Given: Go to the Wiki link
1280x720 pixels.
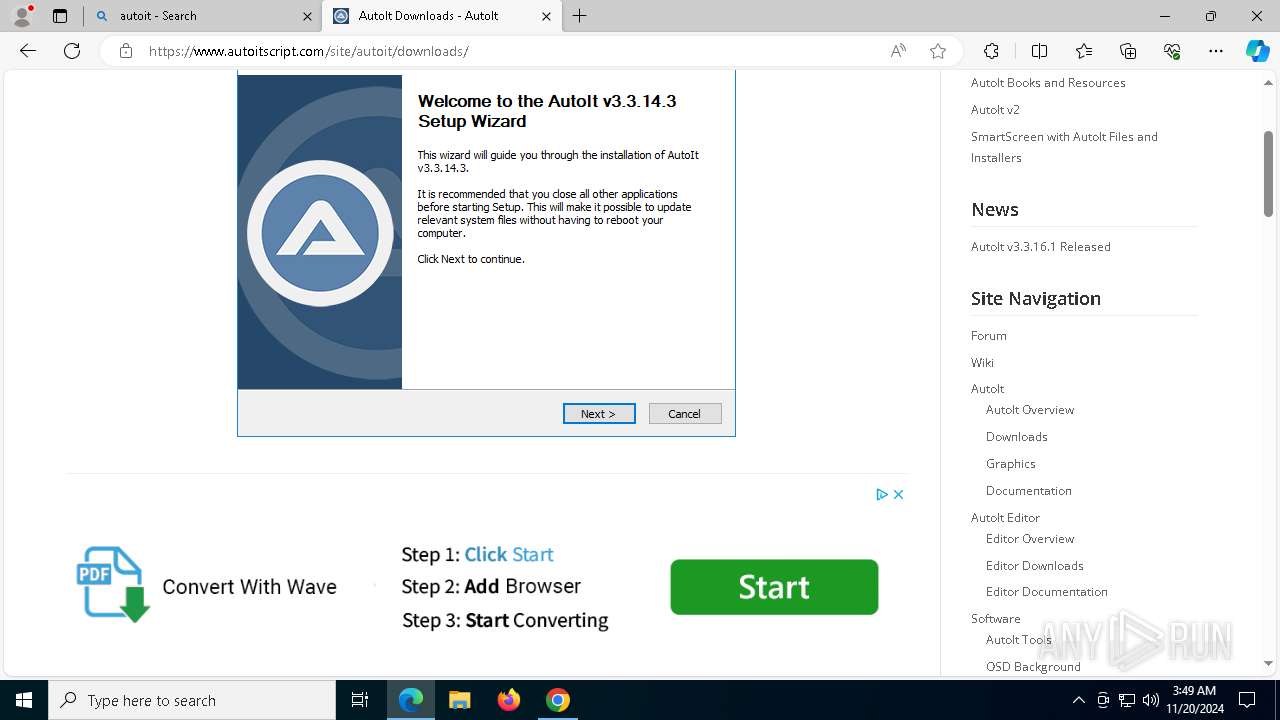Looking at the screenshot, I should [x=982, y=363].
